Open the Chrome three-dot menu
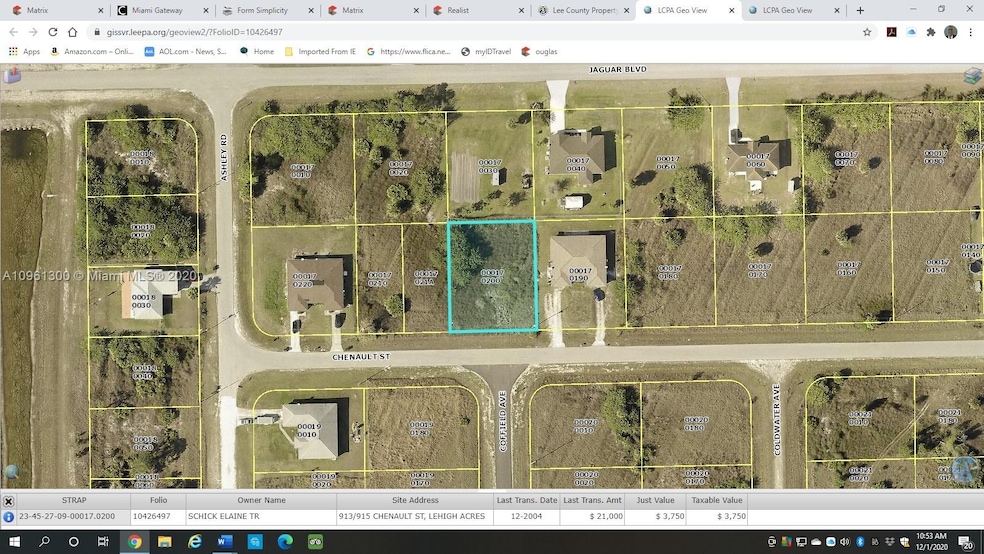This screenshot has height=554, width=984. pyautogui.click(x=973, y=32)
